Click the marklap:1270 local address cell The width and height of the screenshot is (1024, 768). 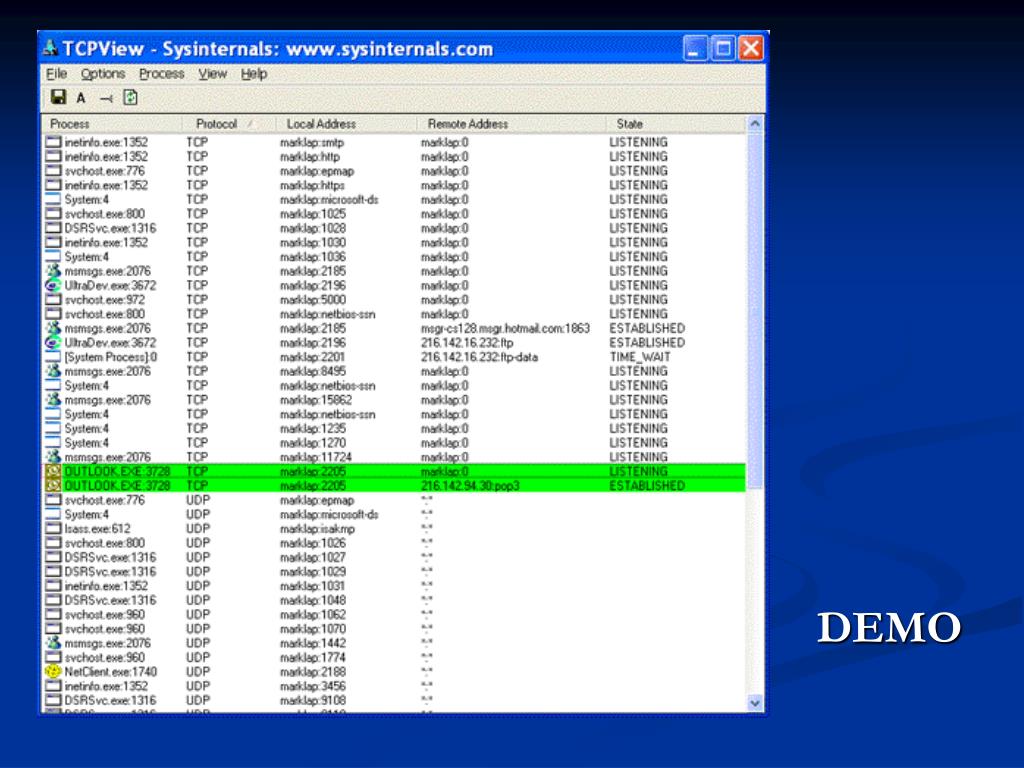pos(313,443)
